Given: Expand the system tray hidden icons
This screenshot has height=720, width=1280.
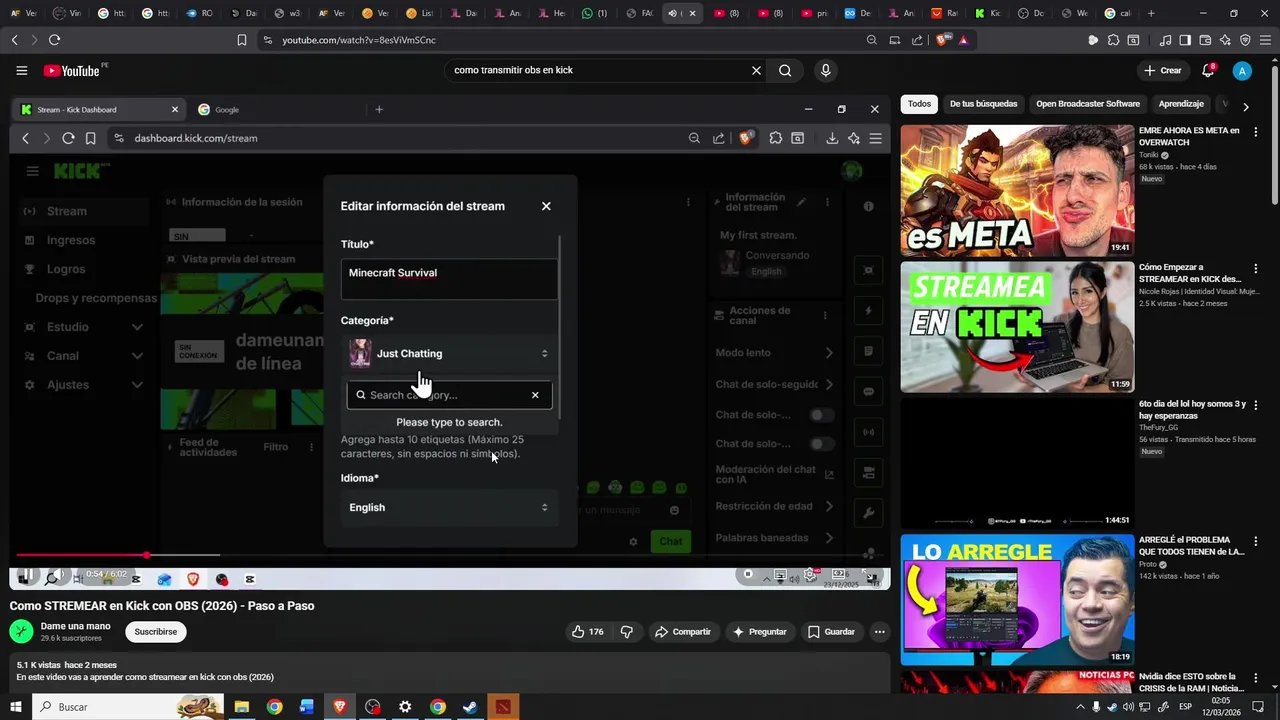Looking at the screenshot, I should 1080,707.
